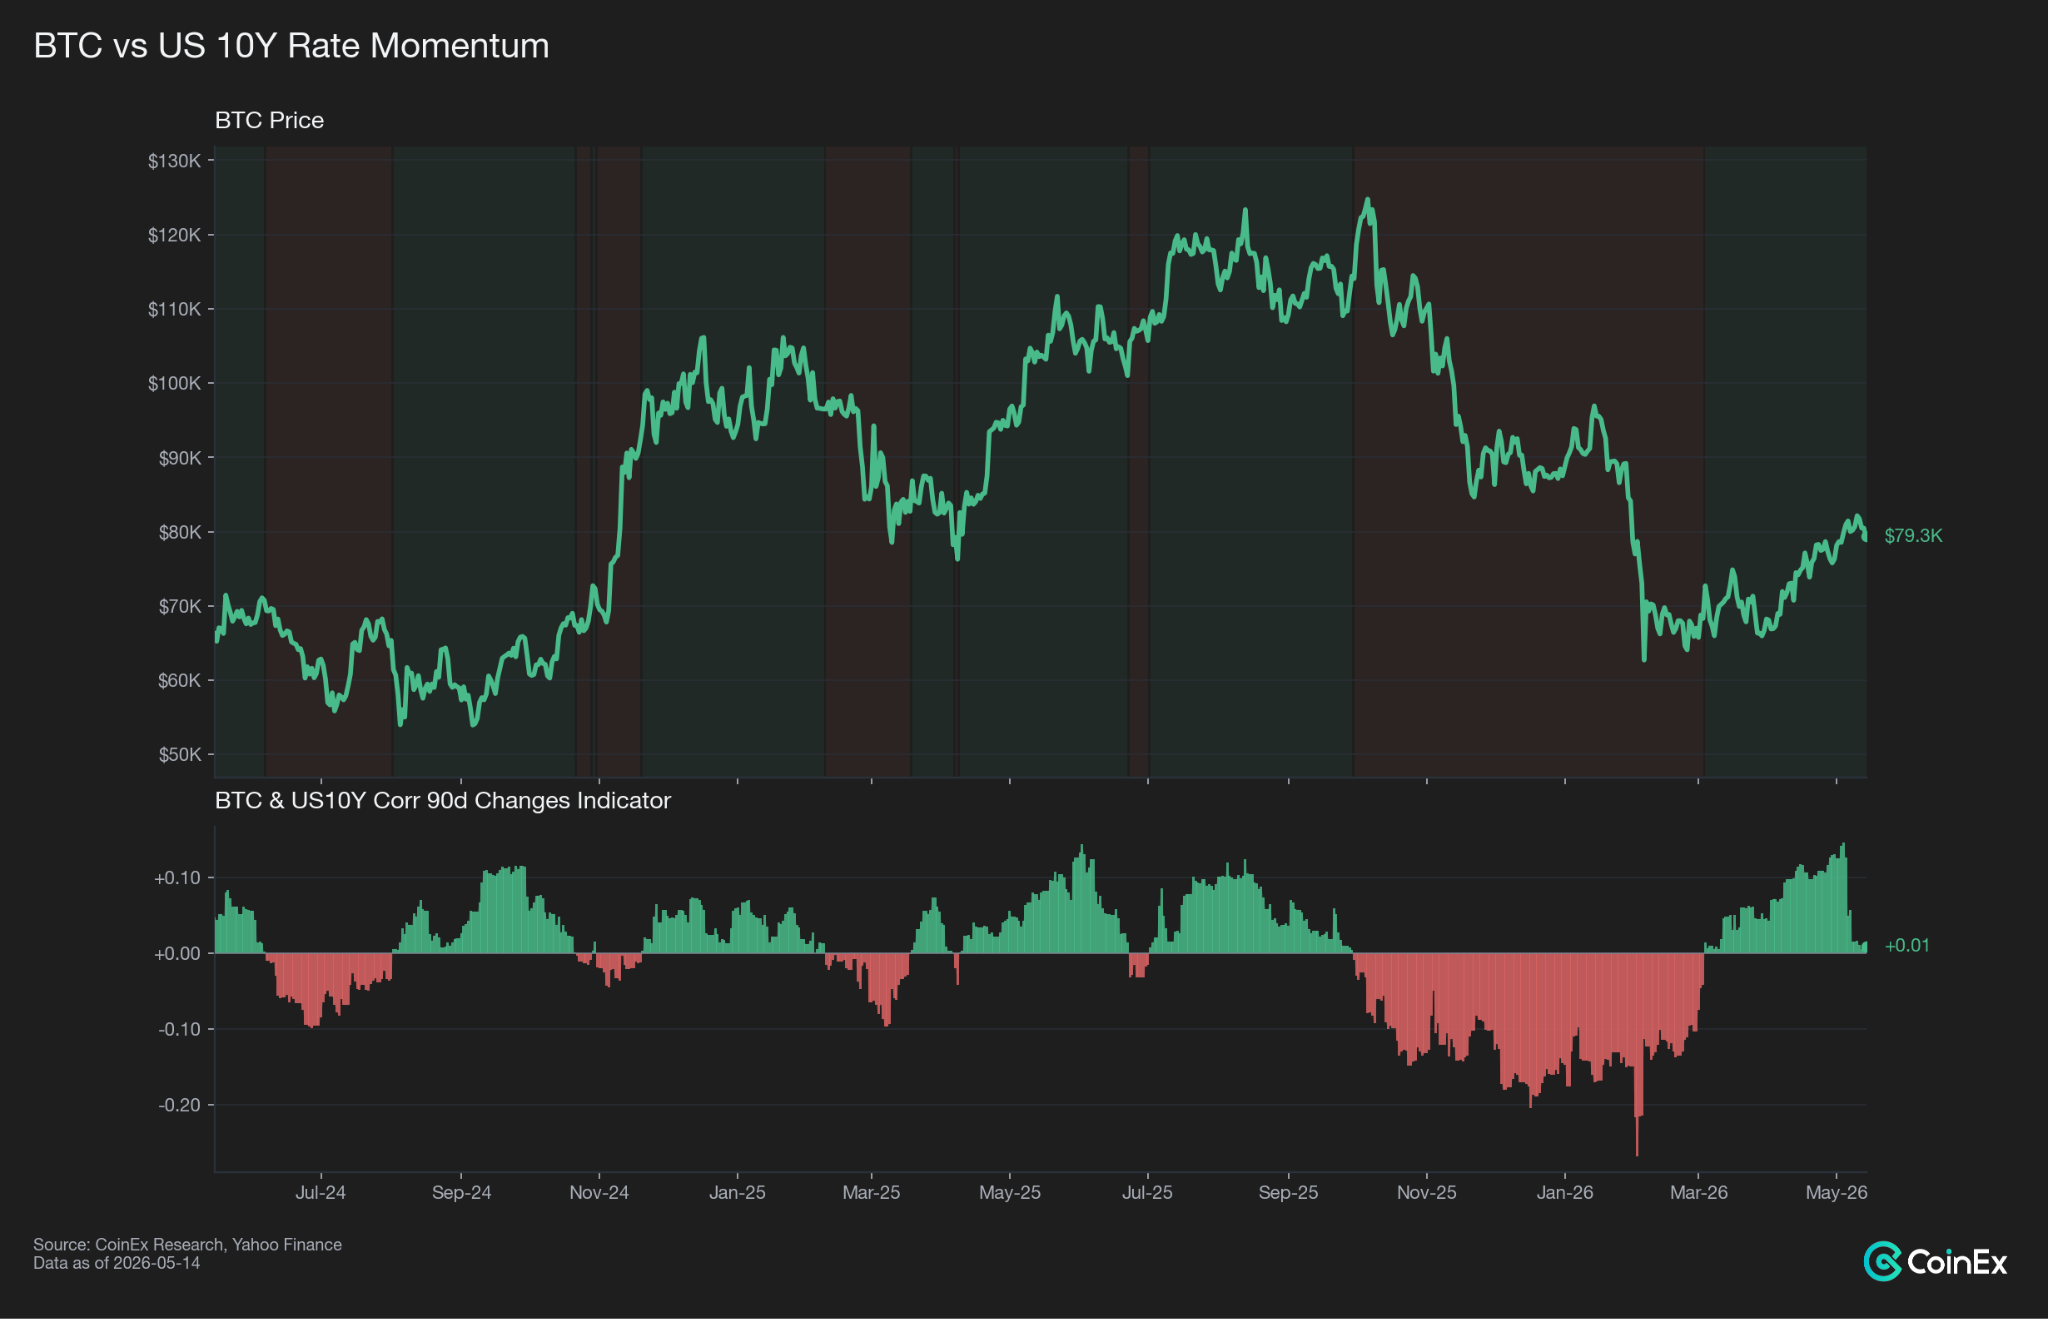Click the chart title BTC vs US 10Y Rate Momentum
2048x1319 pixels.
(x=291, y=46)
